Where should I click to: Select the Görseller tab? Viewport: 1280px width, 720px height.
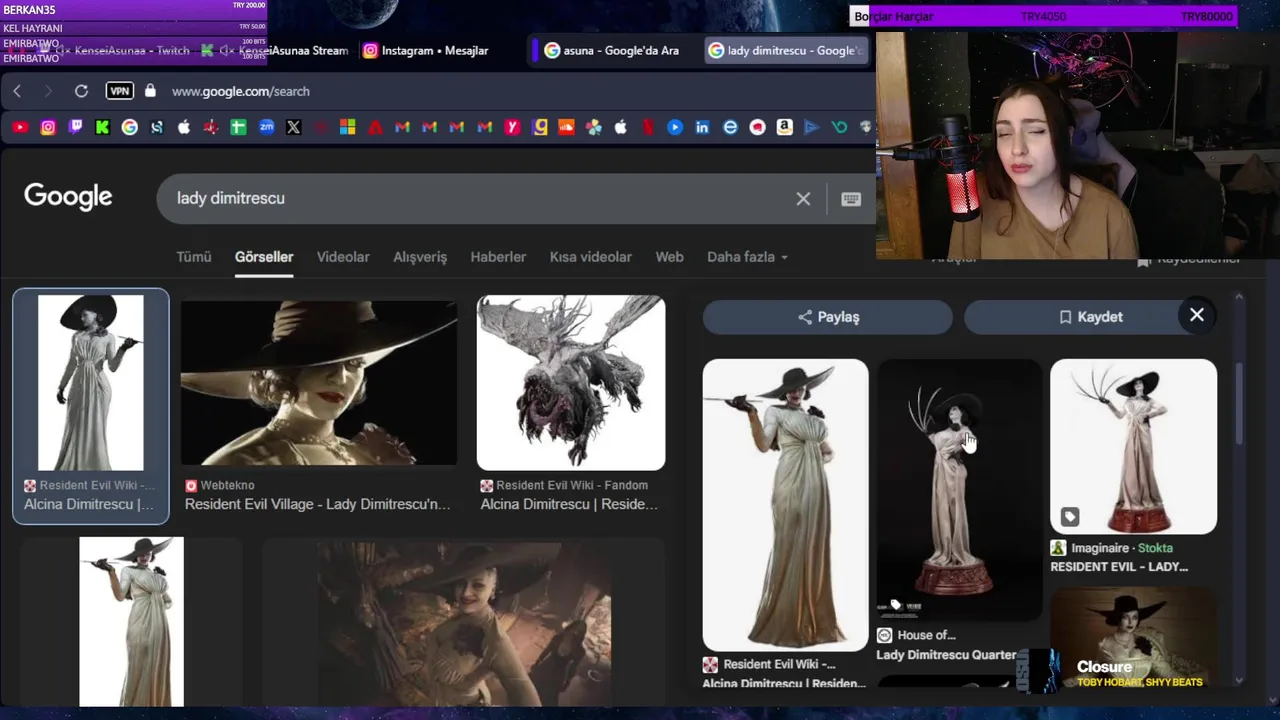(x=264, y=257)
